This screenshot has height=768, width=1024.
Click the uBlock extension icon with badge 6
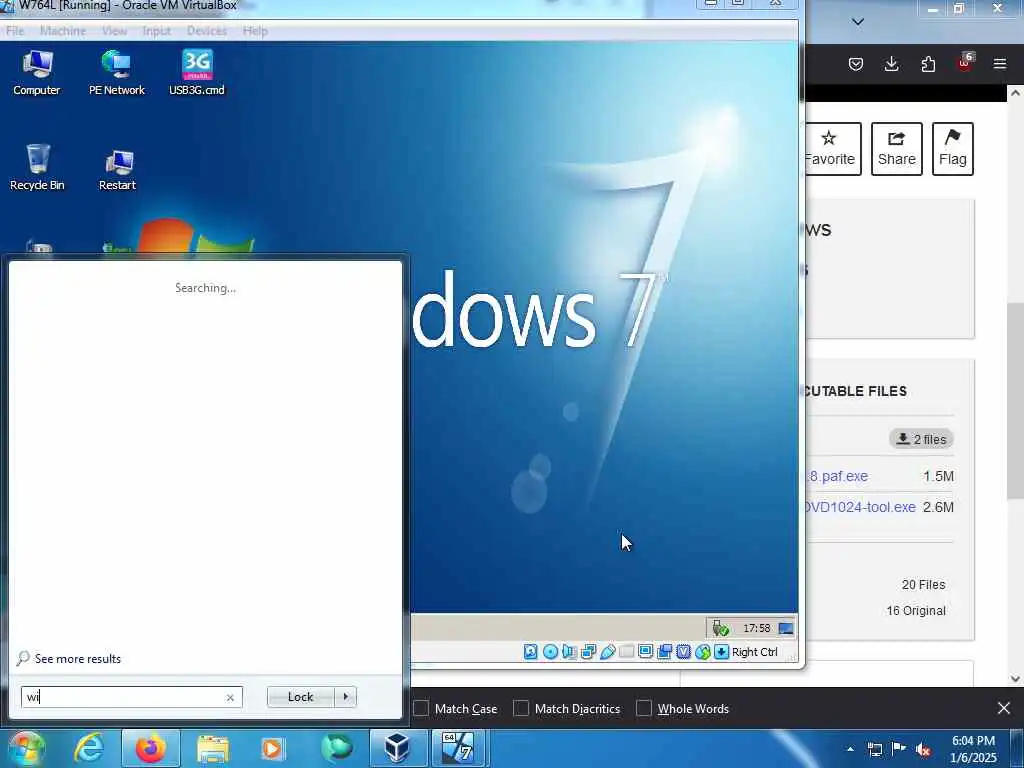click(965, 63)
